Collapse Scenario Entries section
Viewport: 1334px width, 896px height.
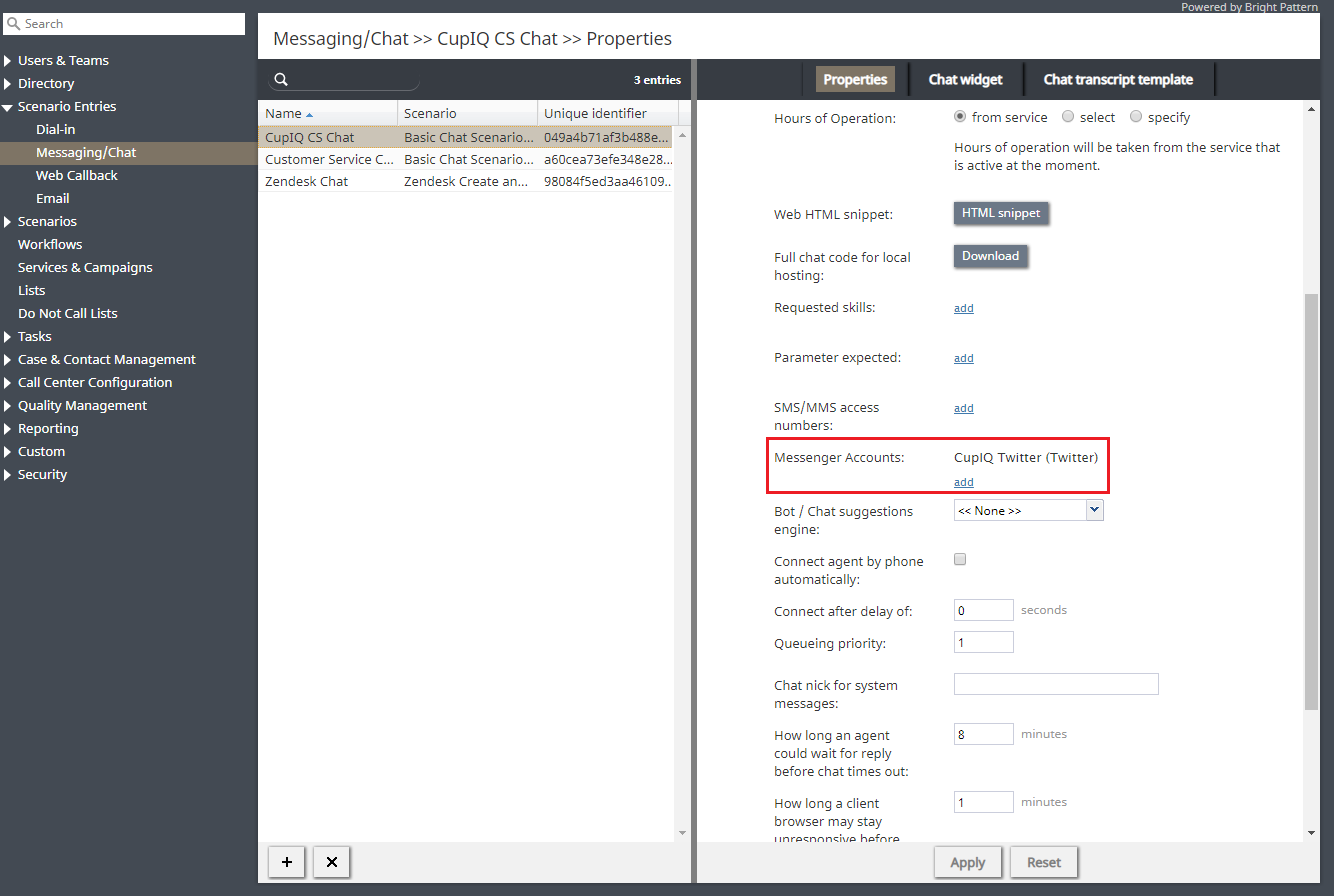coord(8,107)
